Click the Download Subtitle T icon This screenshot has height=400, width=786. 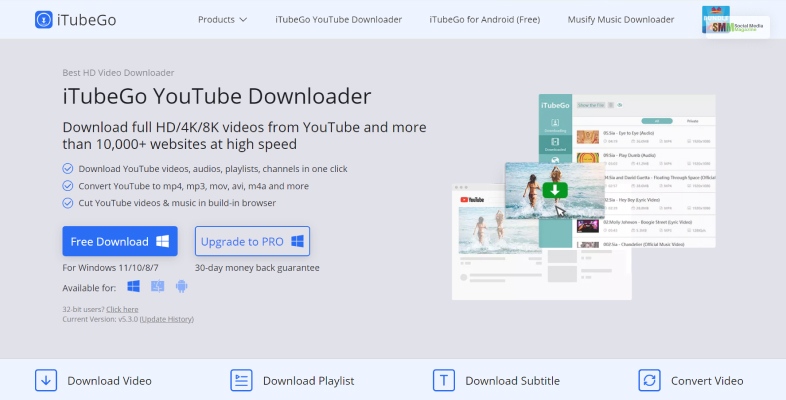[x=444, y=380]
